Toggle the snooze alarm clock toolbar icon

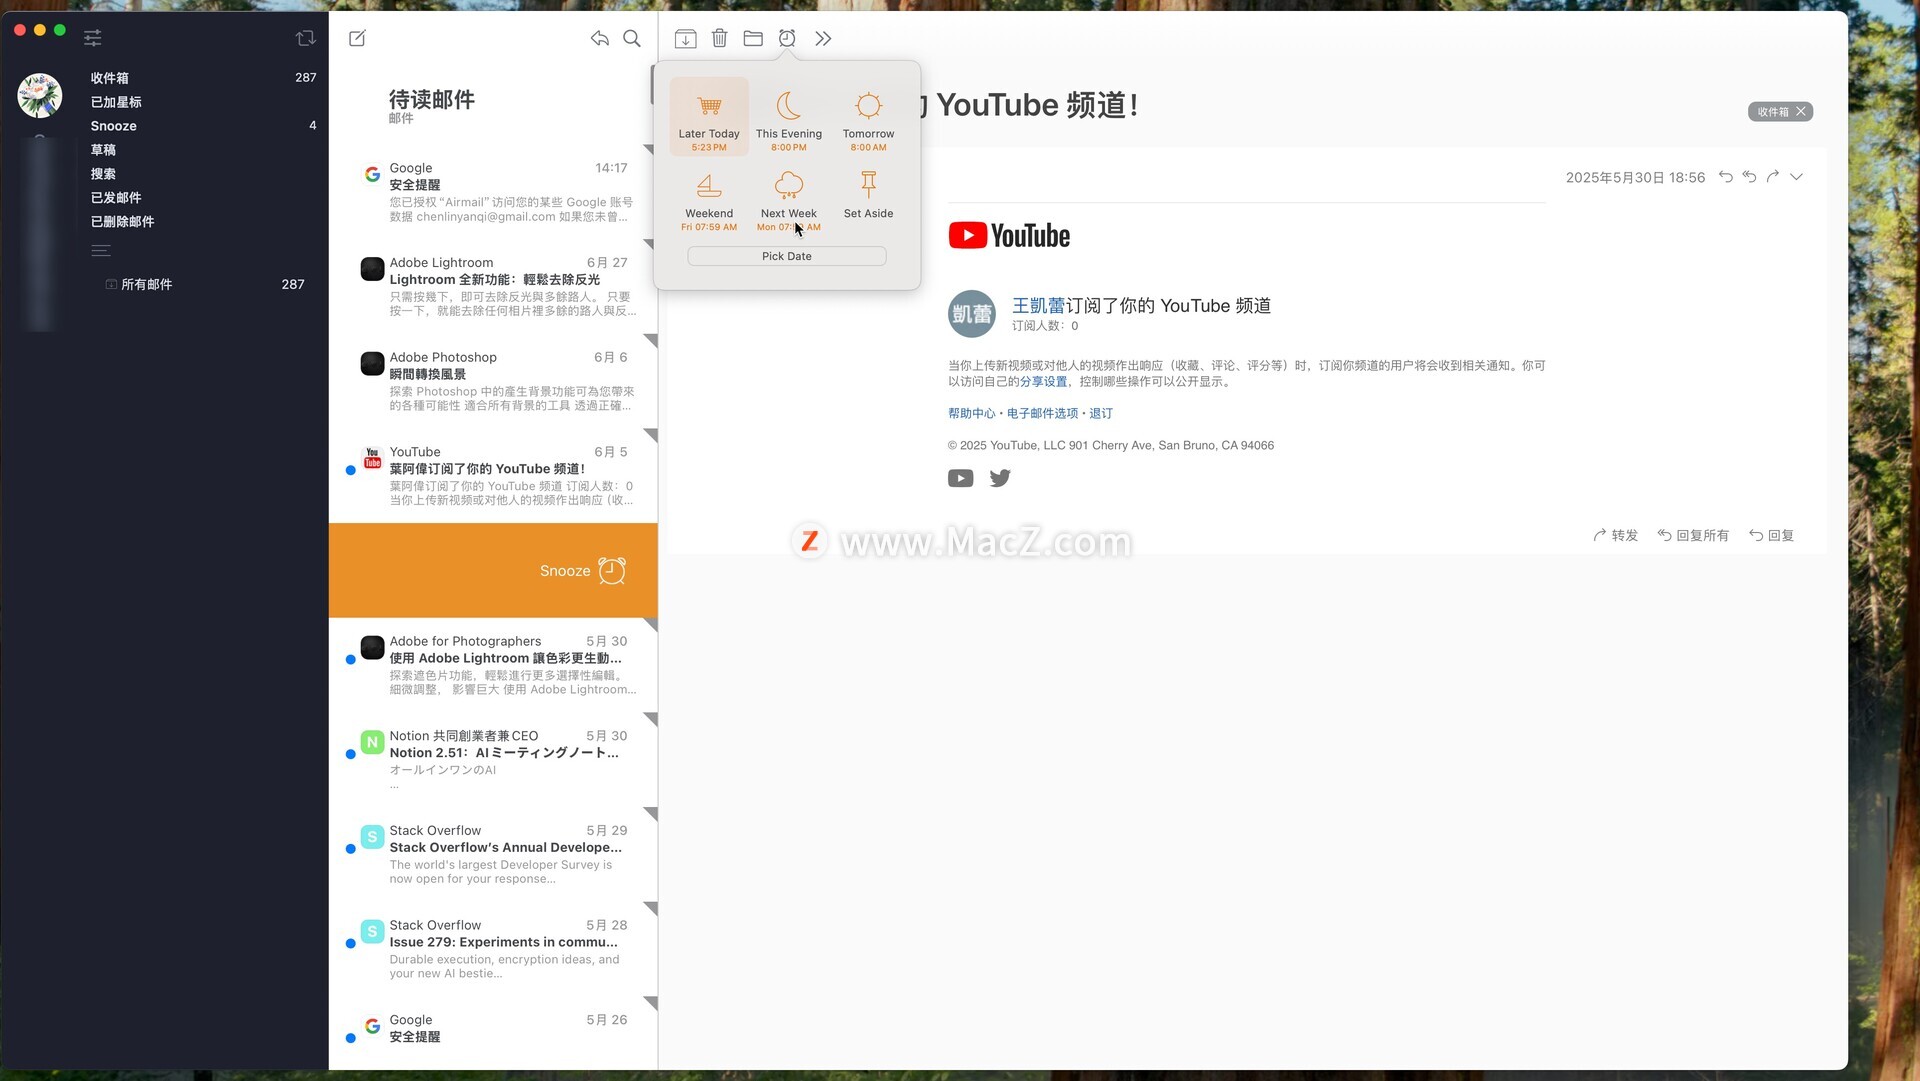pos(787,38)
